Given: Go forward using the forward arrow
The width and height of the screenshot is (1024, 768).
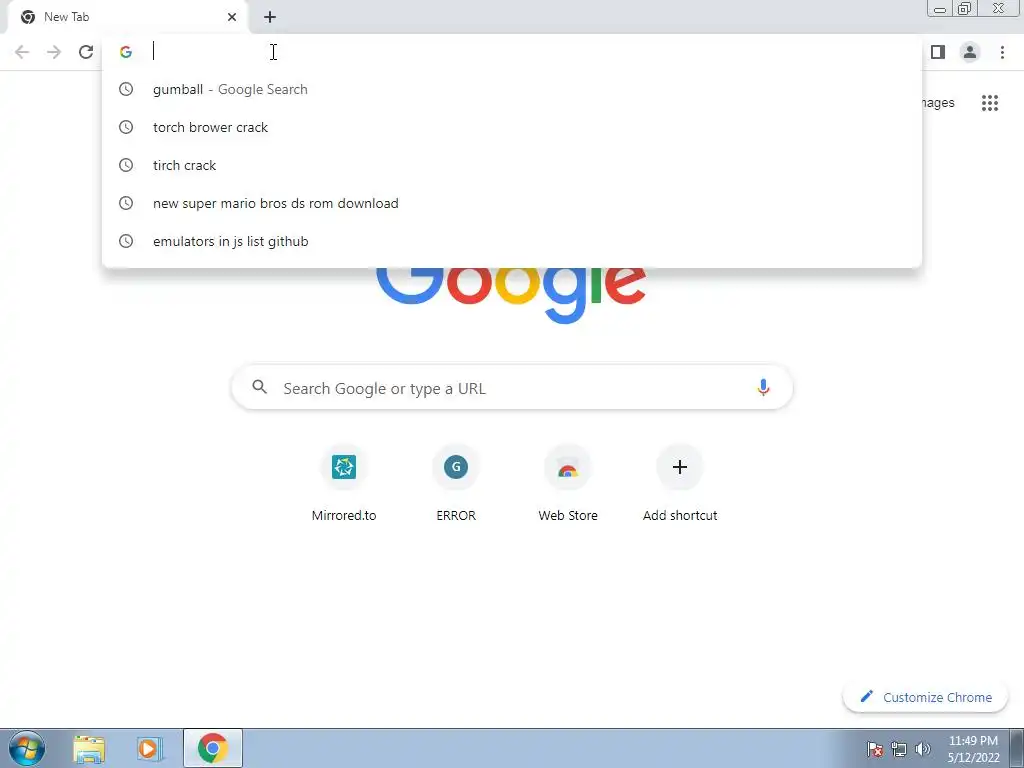Looking at the screenshot, I should (x=54, y=52).
